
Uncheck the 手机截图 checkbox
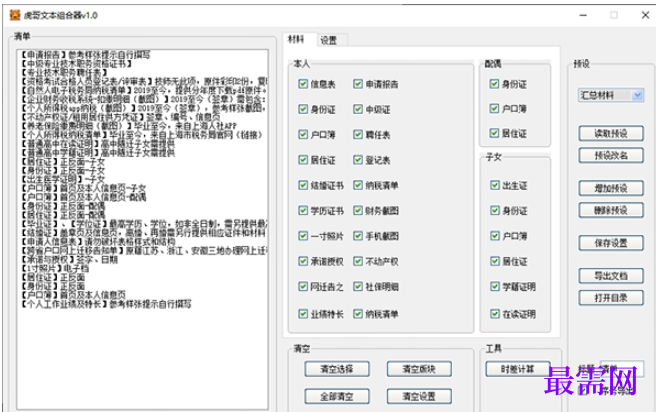(358, 236)
